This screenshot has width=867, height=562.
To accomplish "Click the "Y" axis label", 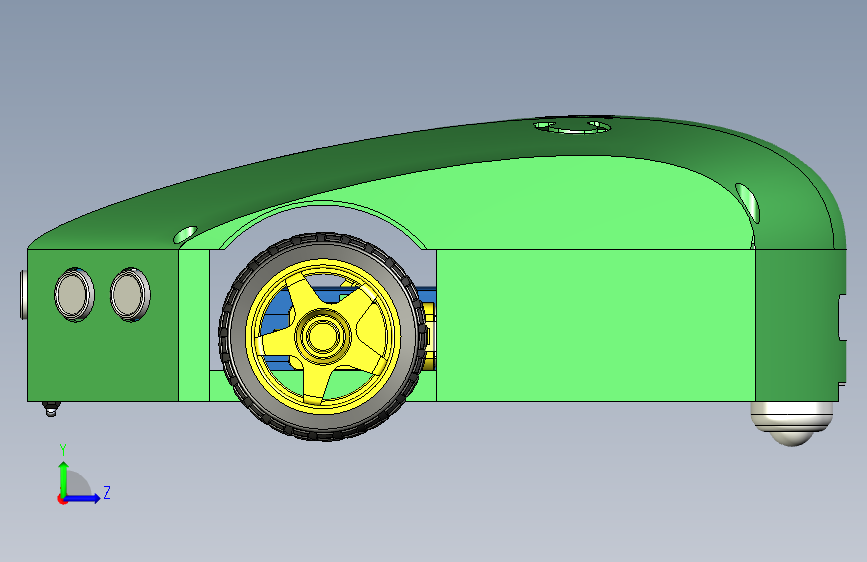I will click(63, 450).
